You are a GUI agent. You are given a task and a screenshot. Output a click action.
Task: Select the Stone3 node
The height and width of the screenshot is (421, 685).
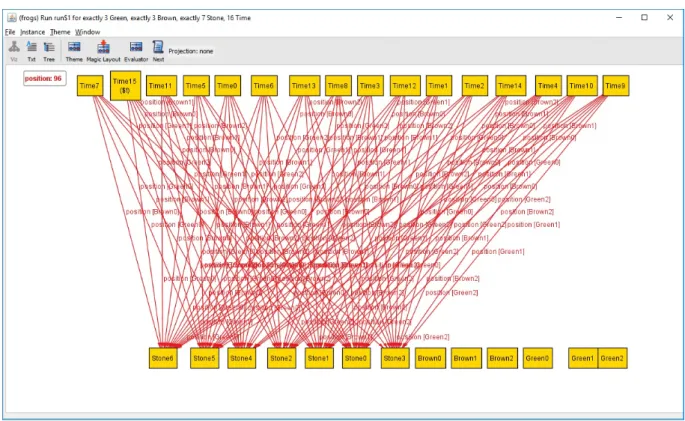point(395,358)
